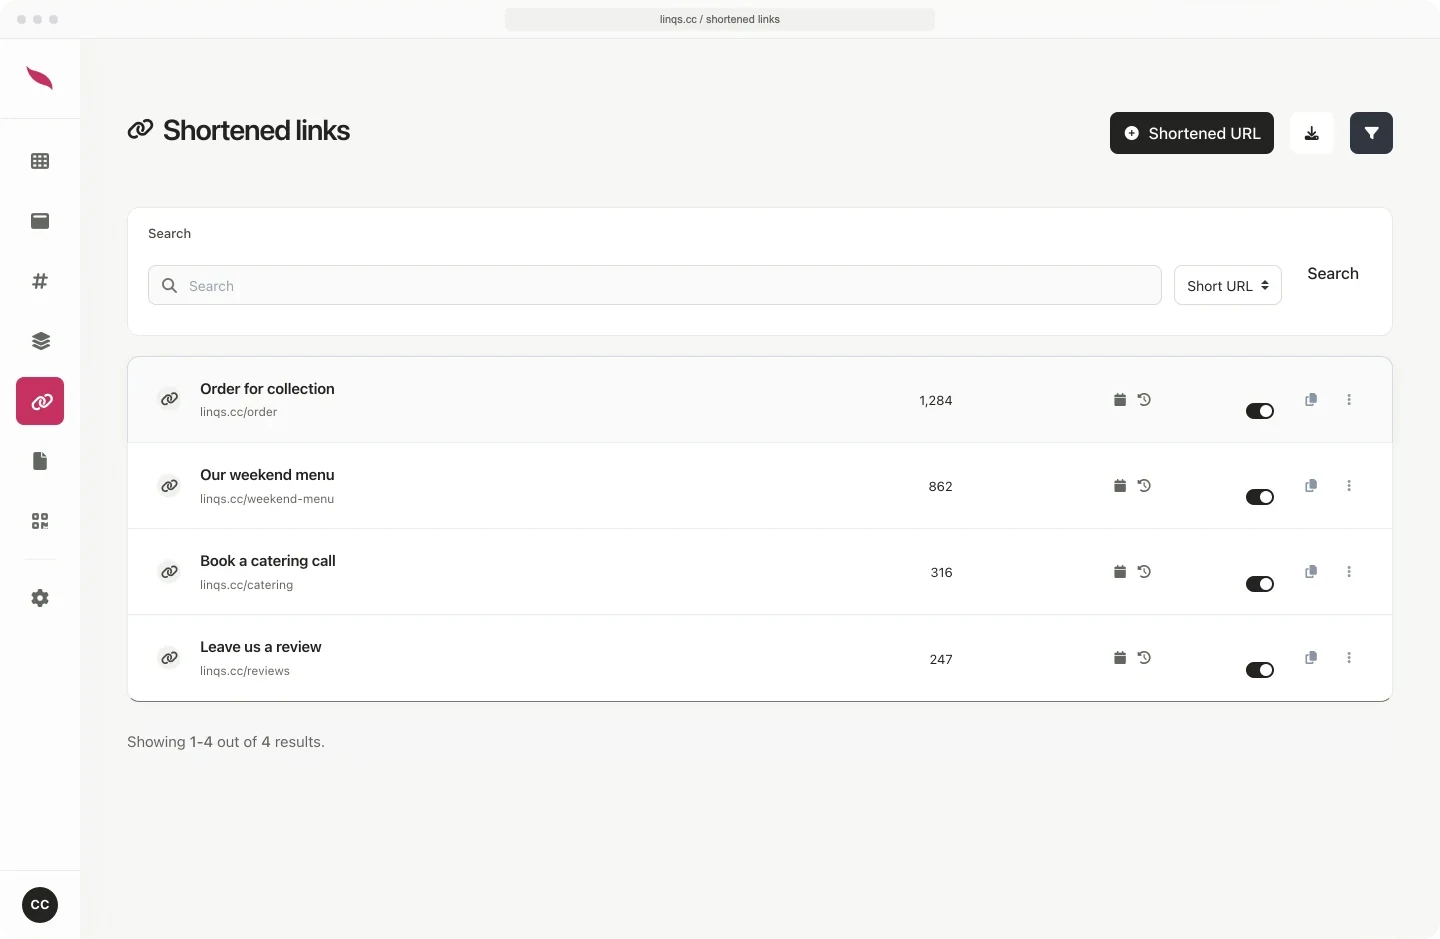
Task: Copy the Leave us a review link
Action: (1311, 658)
